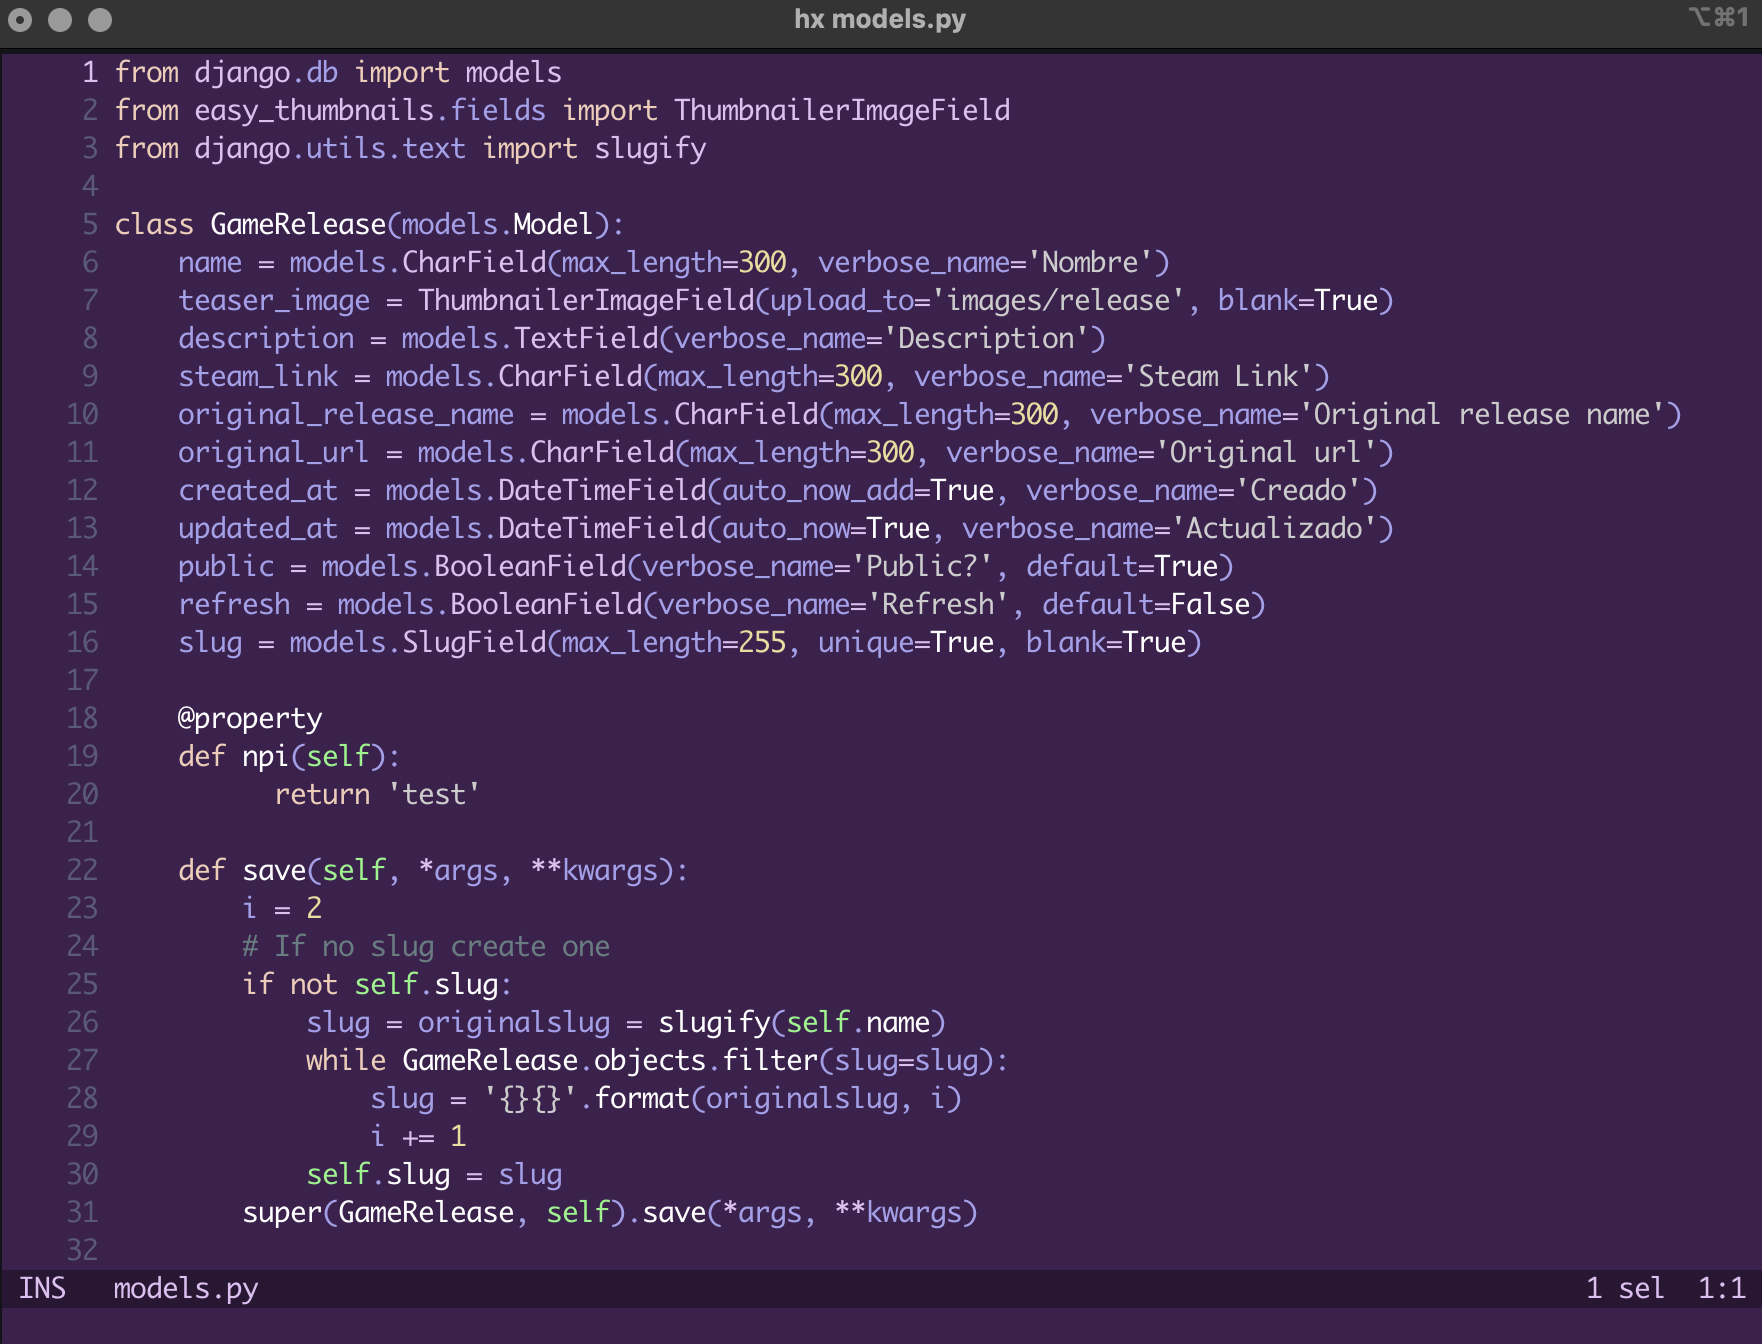Viewport: 1762px width, 1344px height.
Task: Click the 'images/release' upload path string
Action: point(1058,300)
